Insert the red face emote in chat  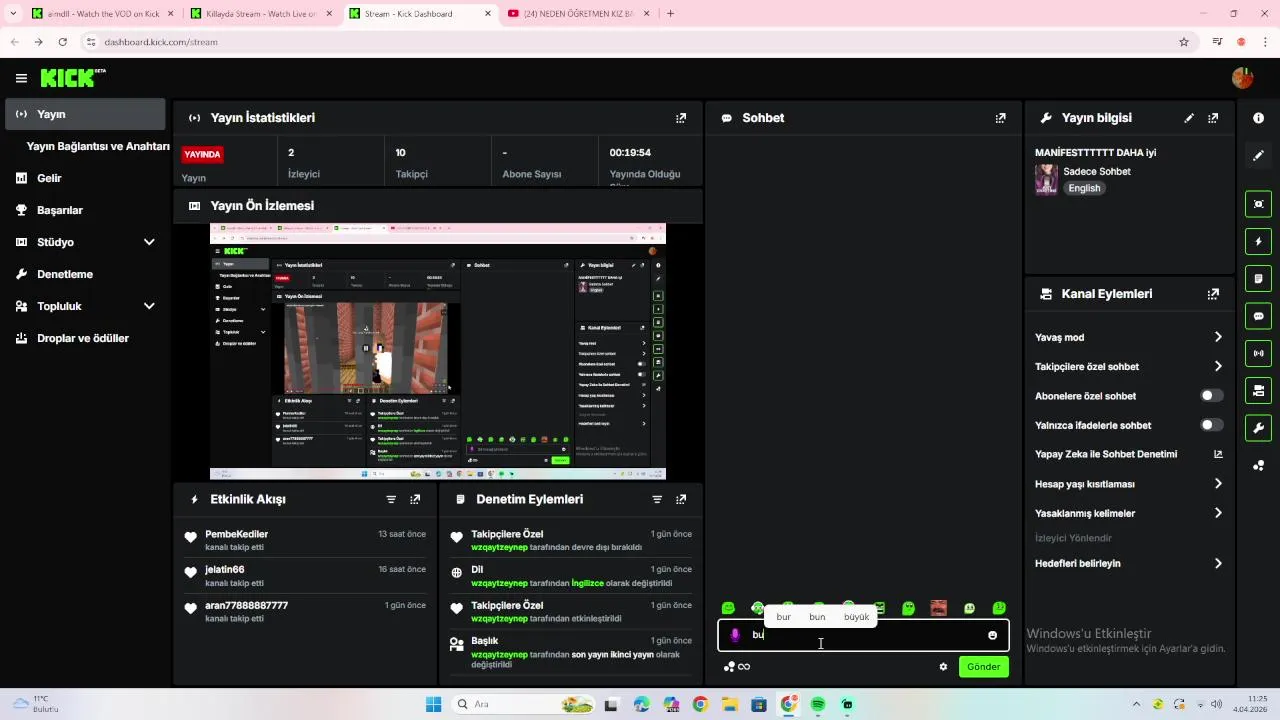938,608
